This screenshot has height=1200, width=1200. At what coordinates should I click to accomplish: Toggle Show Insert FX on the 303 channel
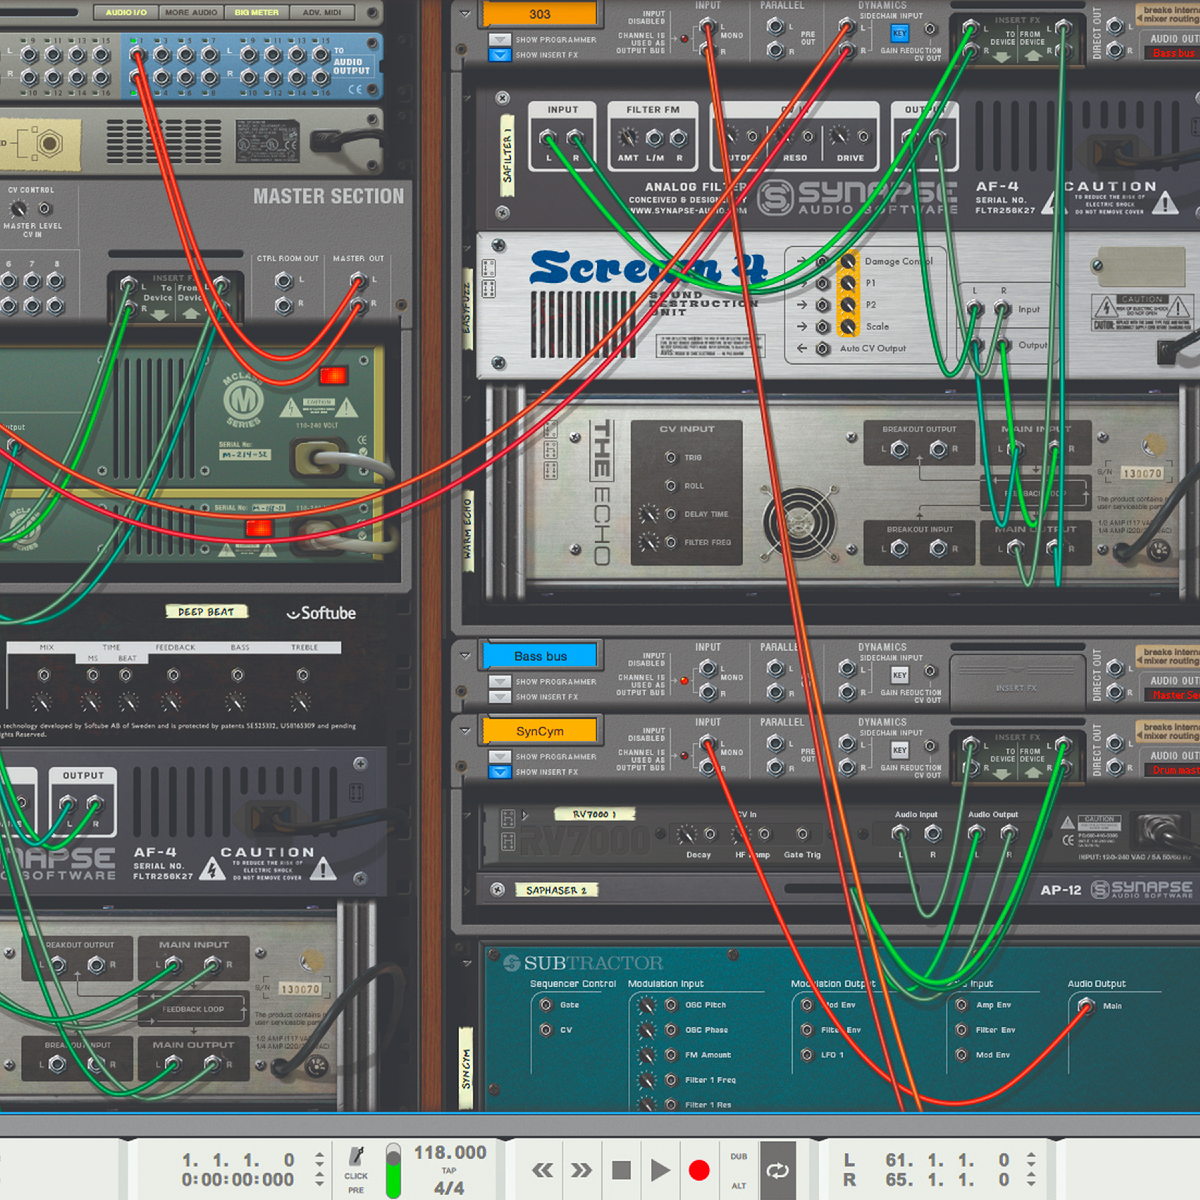(x=500, y=55)
